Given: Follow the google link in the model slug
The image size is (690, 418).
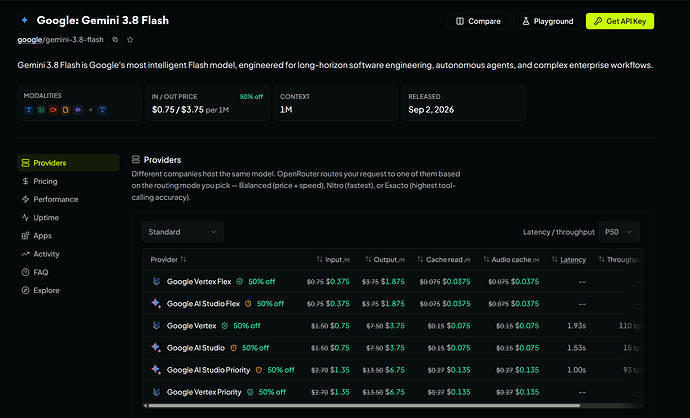Looking at the screenshot, I should [29, 40].
